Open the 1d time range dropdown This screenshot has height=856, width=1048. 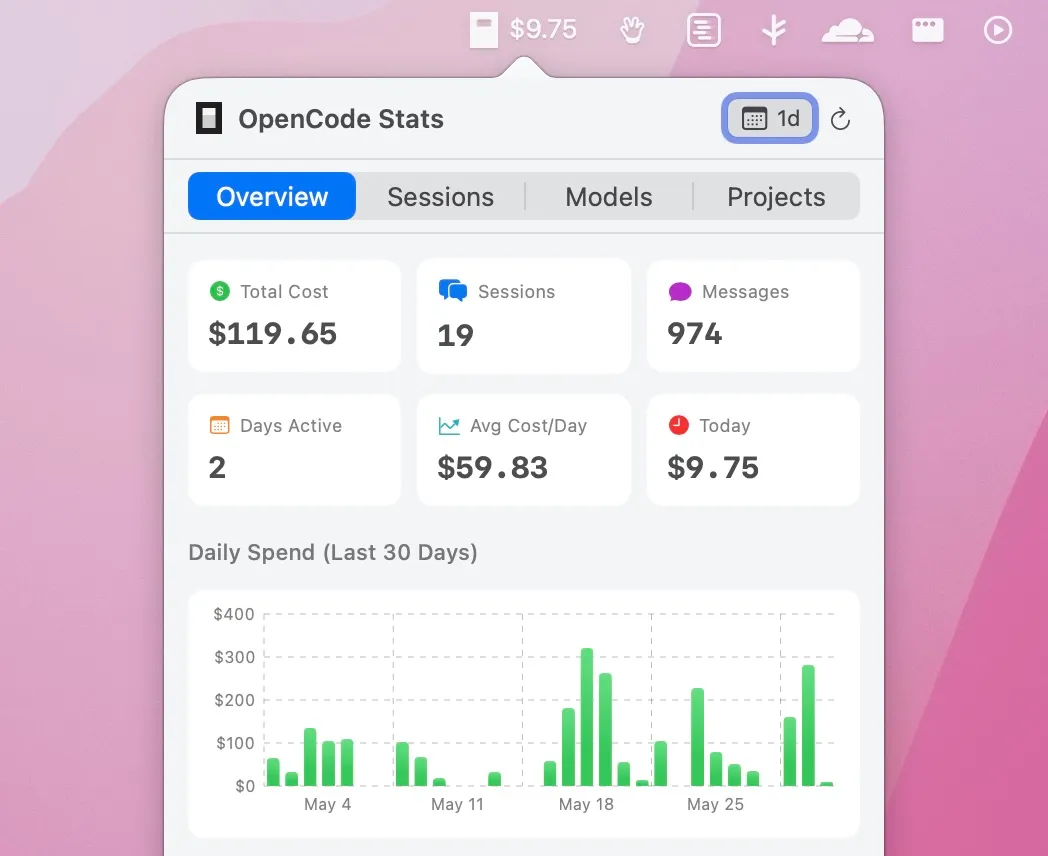tap(770, 118)
